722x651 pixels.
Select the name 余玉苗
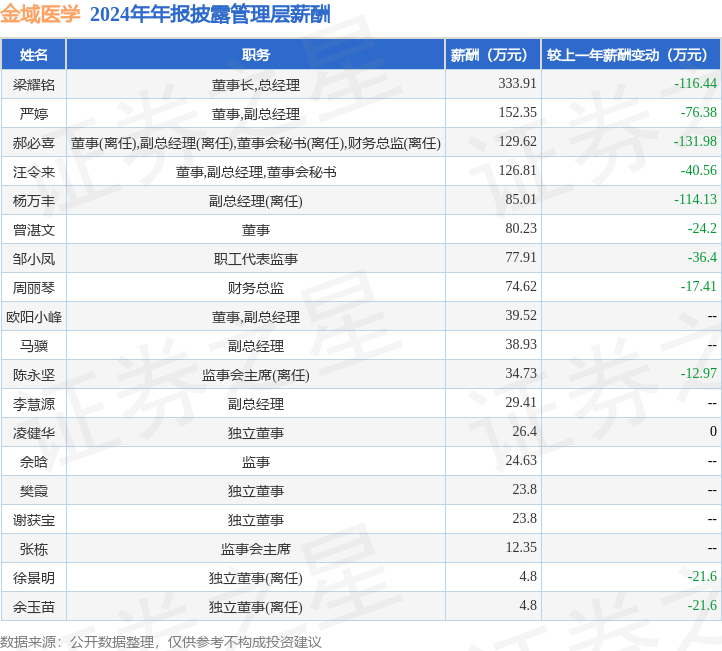click(x=34, y=607)
